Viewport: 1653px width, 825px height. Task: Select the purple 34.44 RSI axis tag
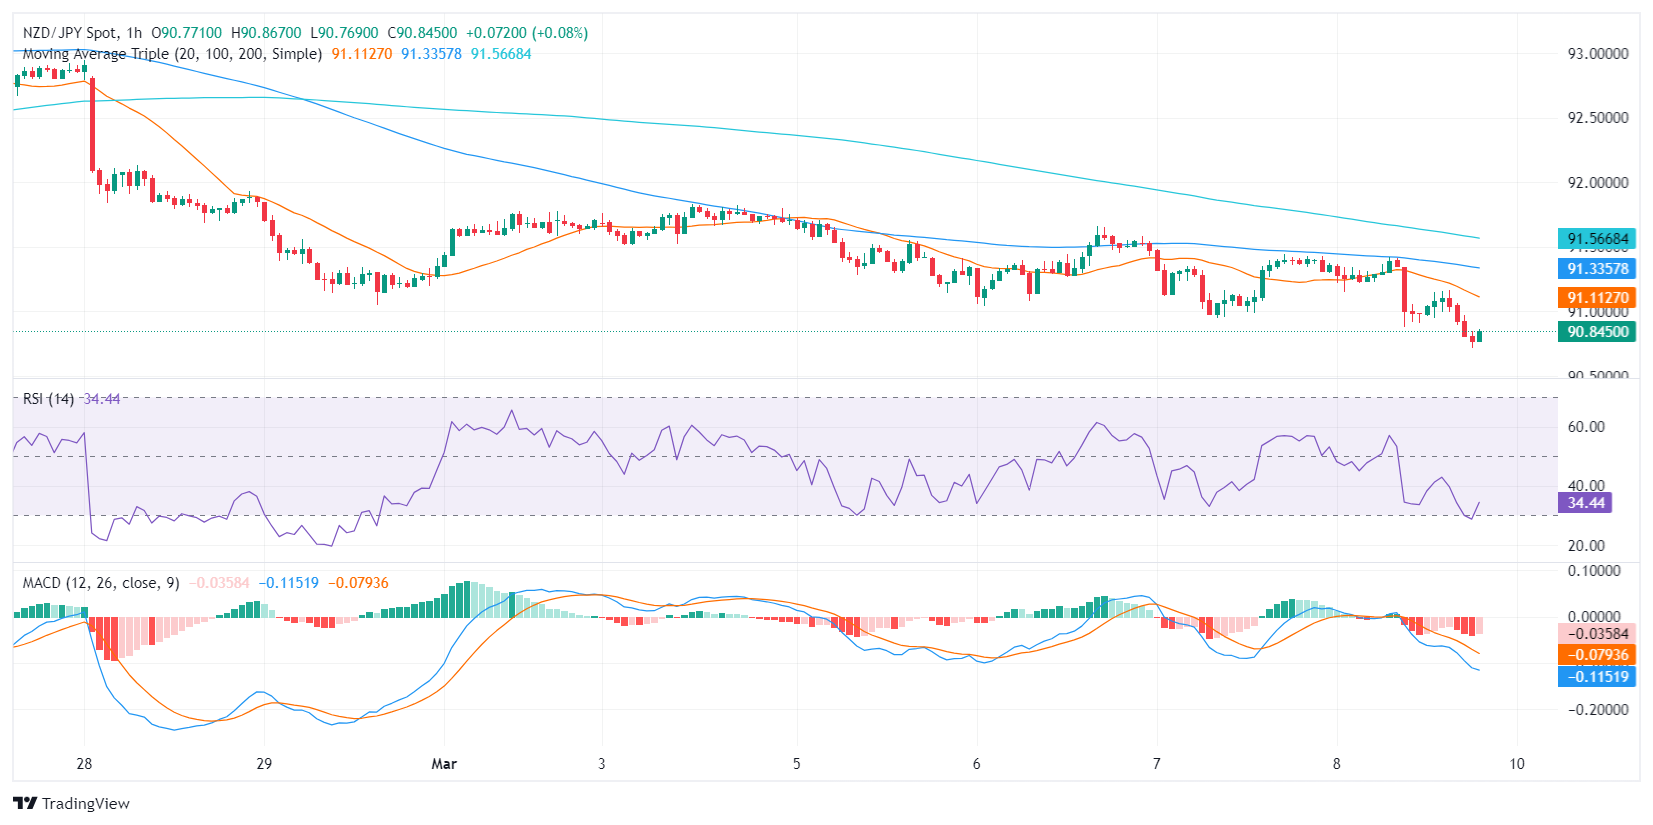[x=1585, y=503]
